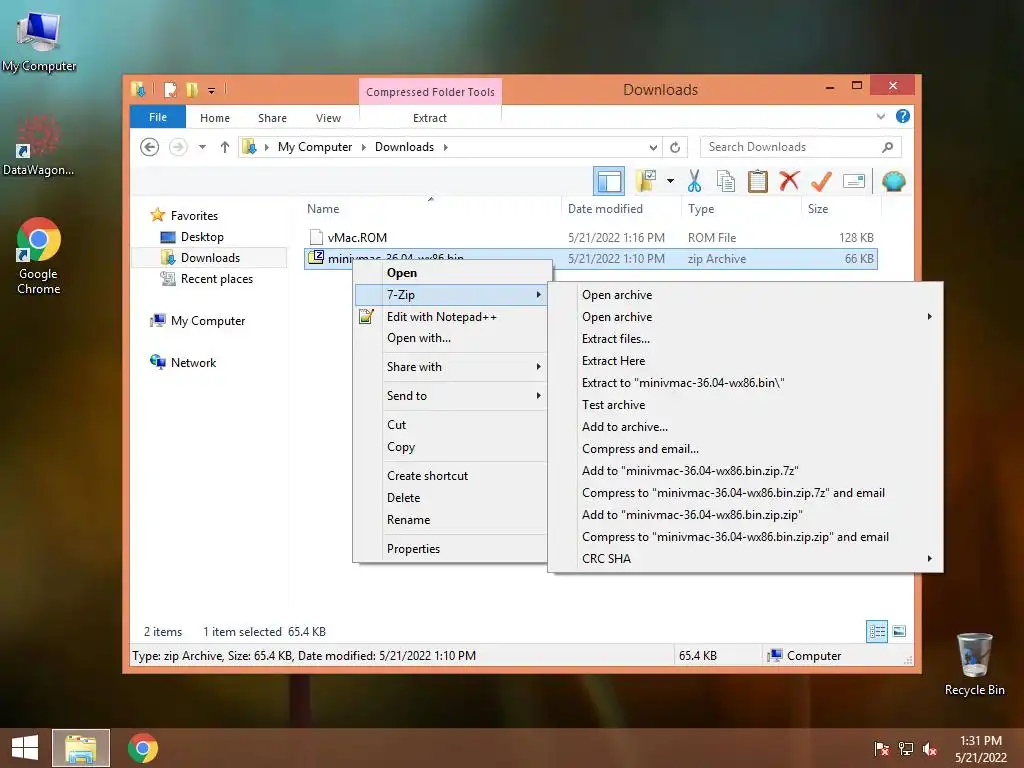Open the Customize Quick Access Toolbar dropdown
The width and height of the screenshot is (1024, 768).
tap(212, 91)
